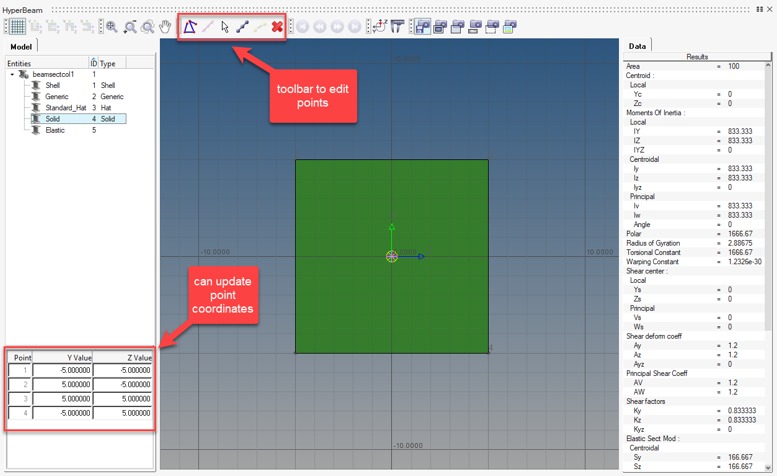Screen dimensions: 777x476
Task: Select the Generic beam section
Action: [x=56, y=97]
